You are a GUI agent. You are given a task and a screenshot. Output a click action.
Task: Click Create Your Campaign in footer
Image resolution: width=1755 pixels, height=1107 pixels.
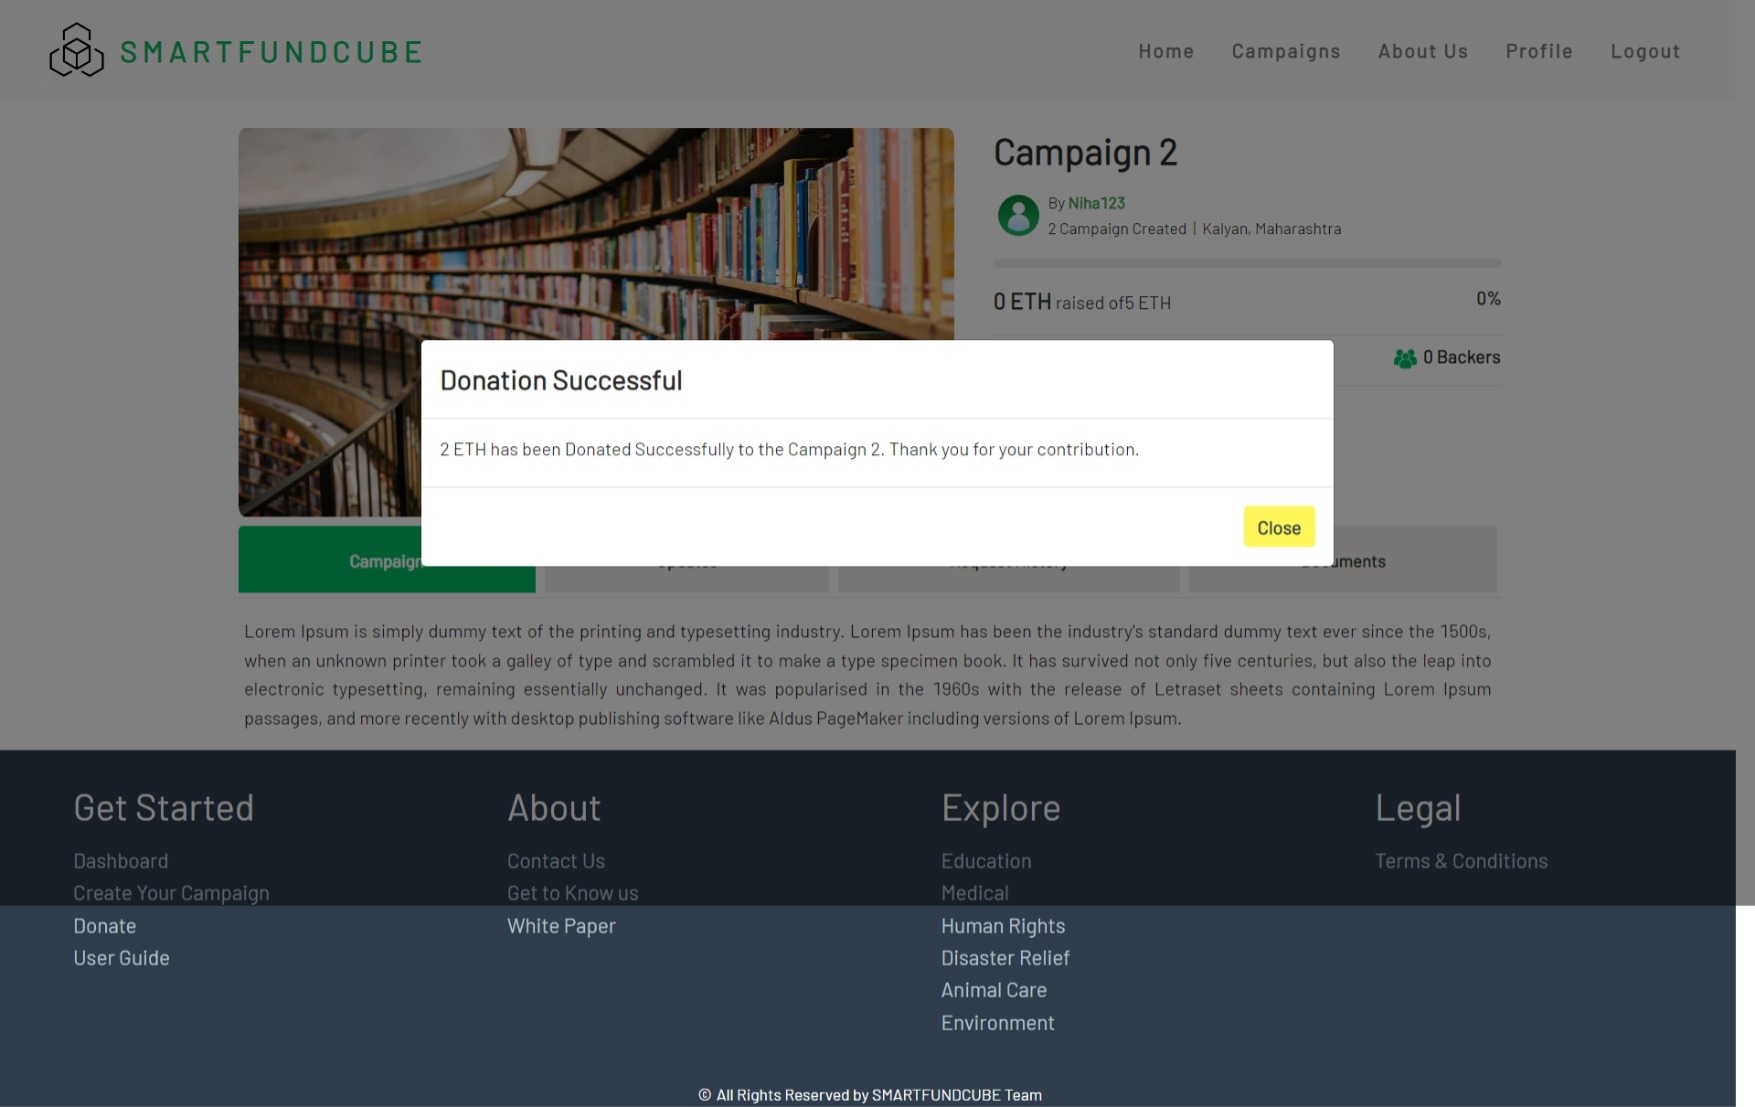(x=171, y=892)
